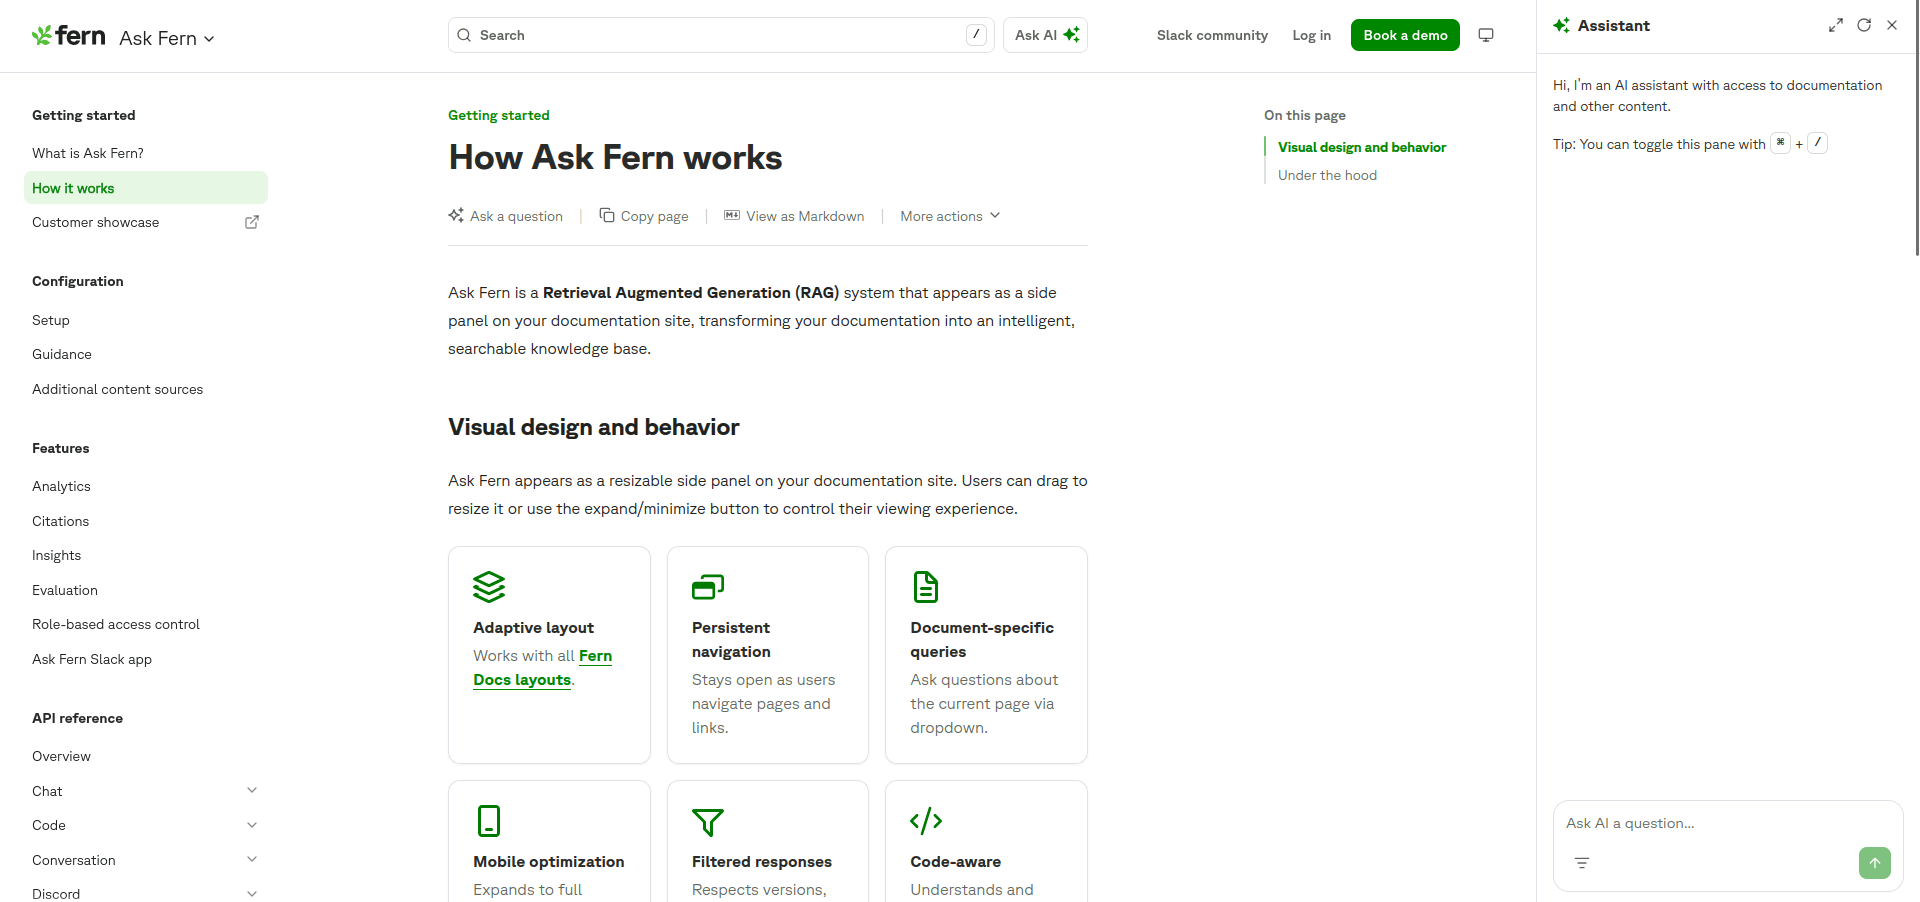Click the Filtered responses funnel icon
The width and height of the screenshot is (1920, 902).
708,822
